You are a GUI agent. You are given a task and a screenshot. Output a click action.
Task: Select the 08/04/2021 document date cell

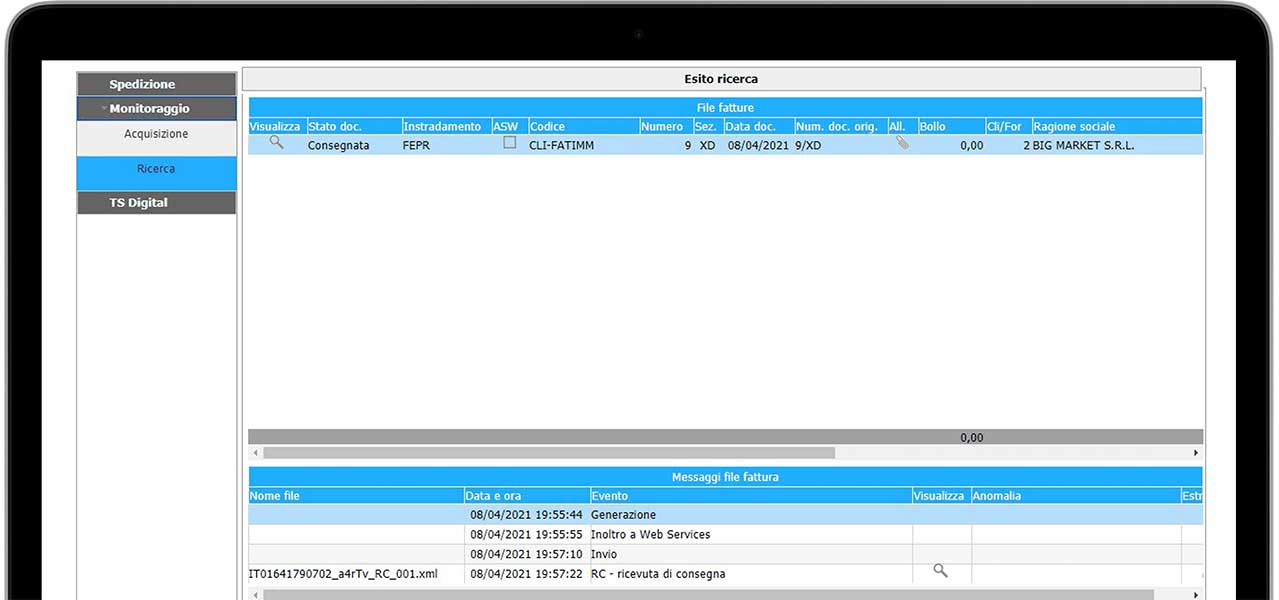(x=759, y=145)
